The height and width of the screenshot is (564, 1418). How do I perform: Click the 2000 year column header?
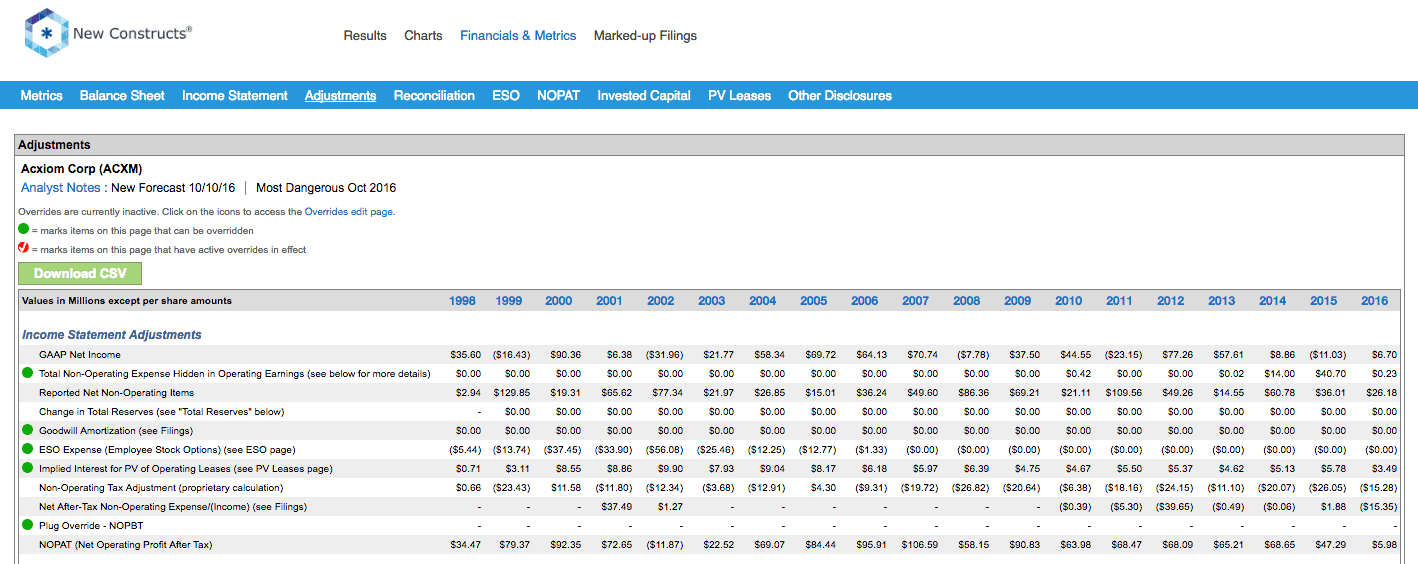[558, 301]
